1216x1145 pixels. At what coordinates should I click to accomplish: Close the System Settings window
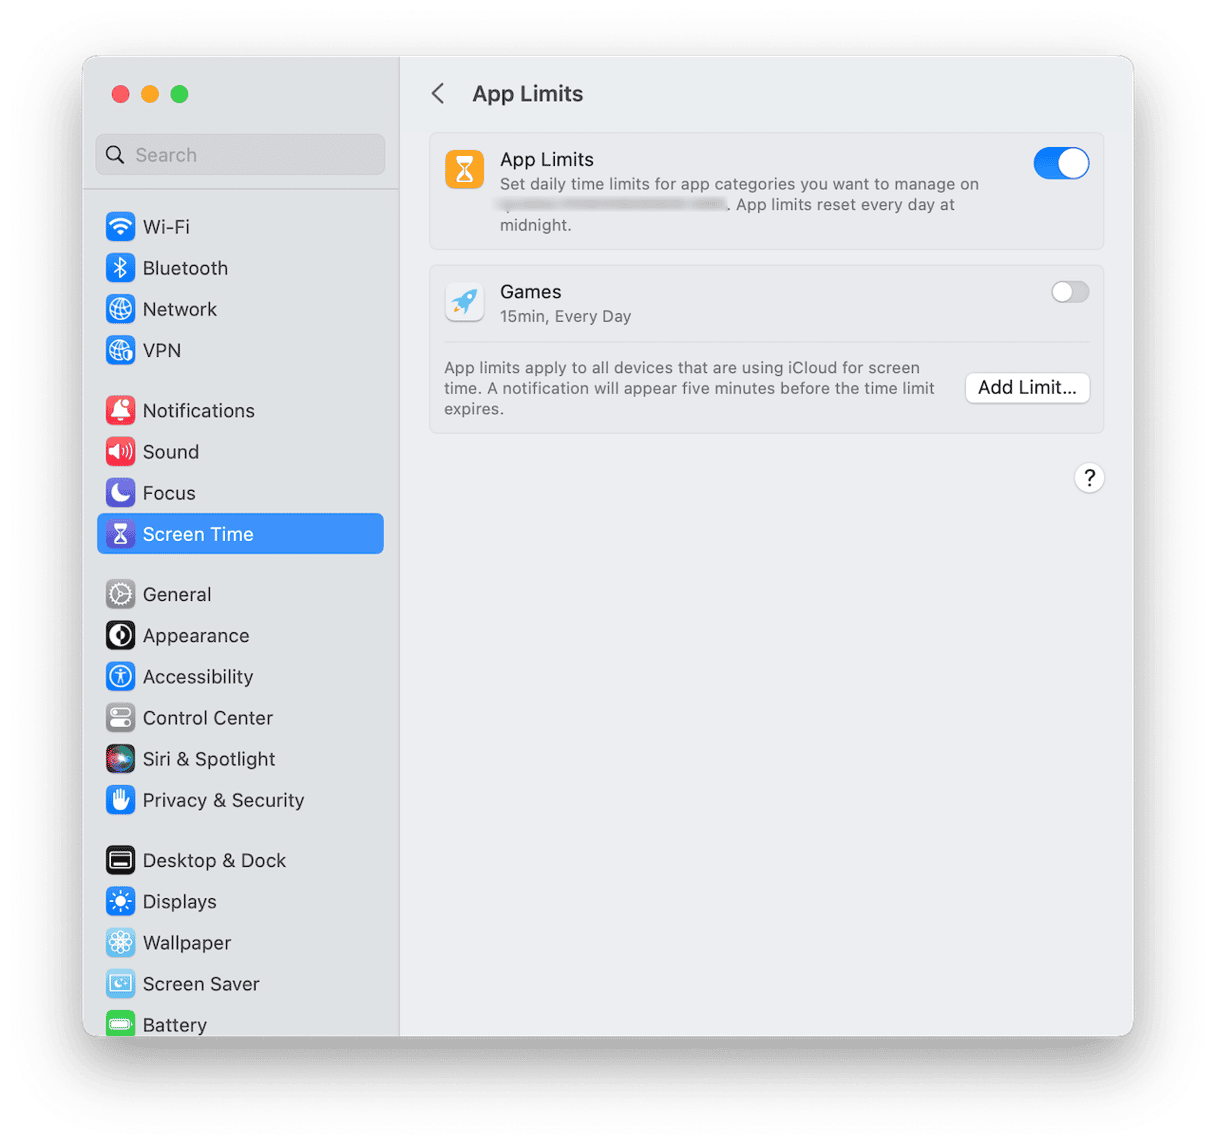point(120,94)
